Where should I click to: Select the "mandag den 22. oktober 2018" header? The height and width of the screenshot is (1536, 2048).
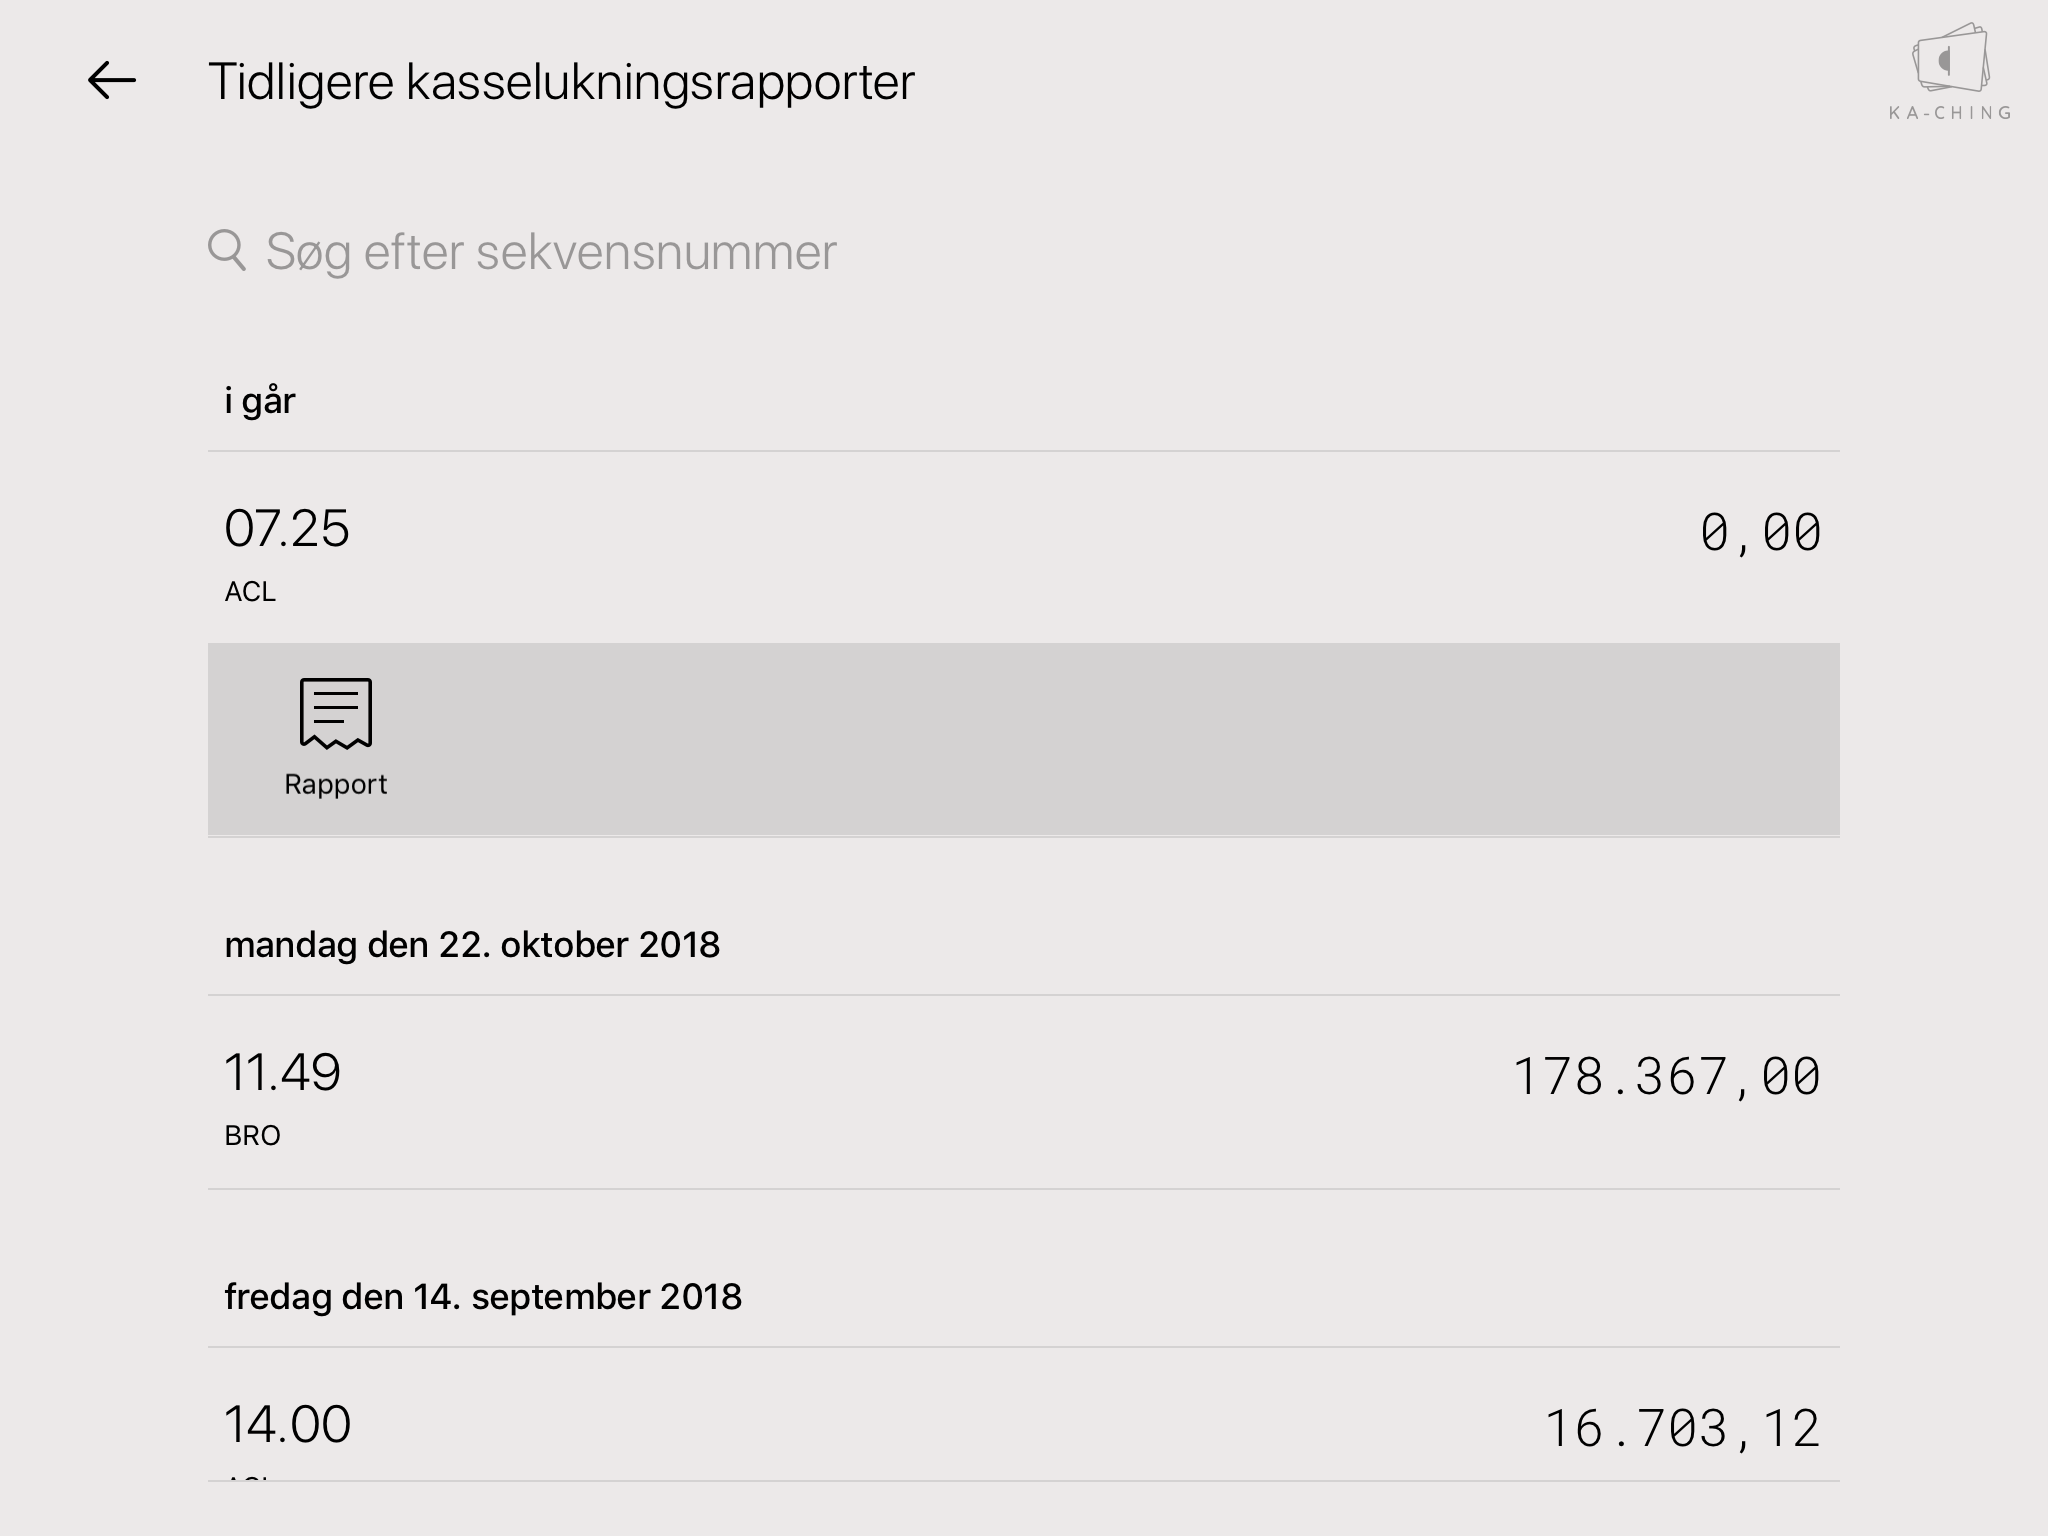pyautogui.click(x=472, y=945)
